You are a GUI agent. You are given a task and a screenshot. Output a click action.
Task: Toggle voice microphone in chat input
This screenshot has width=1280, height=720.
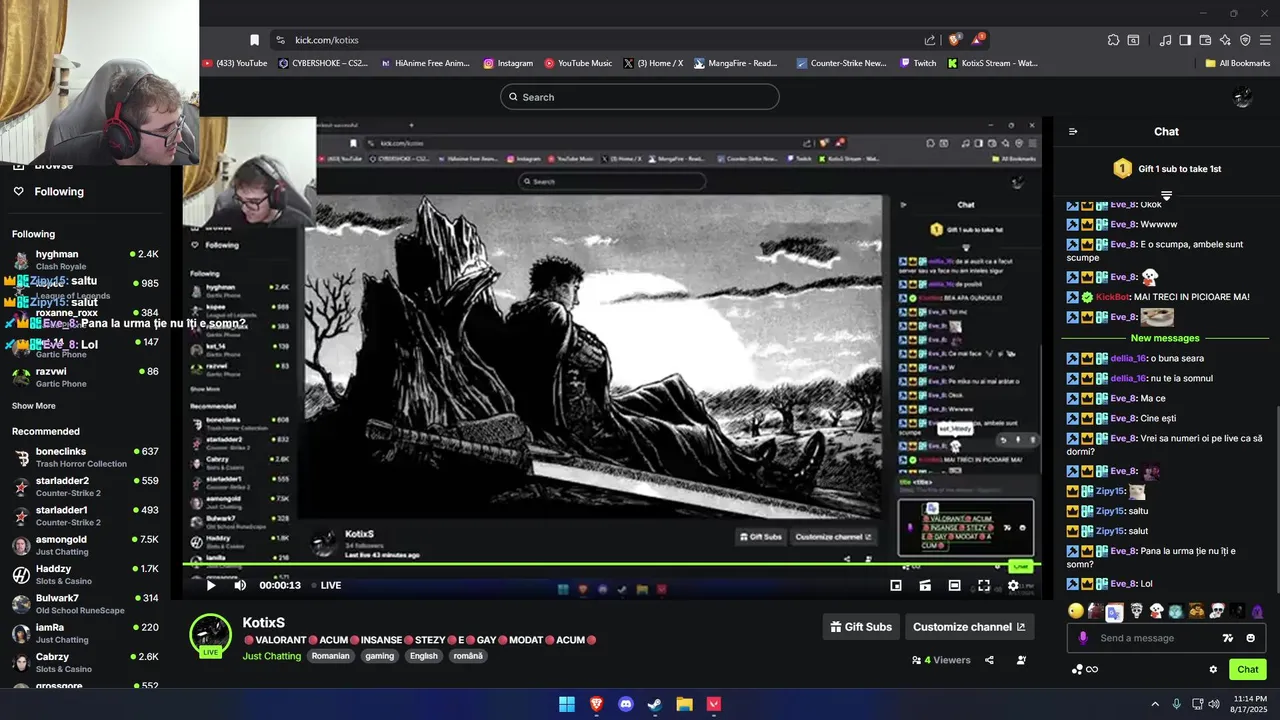tap(1083, 638)
